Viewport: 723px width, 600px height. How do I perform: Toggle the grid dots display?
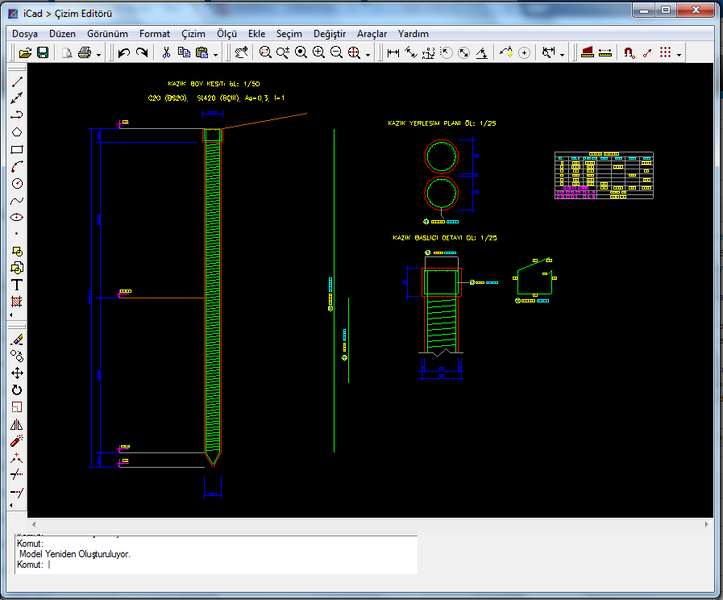click(x=665, y=53)
